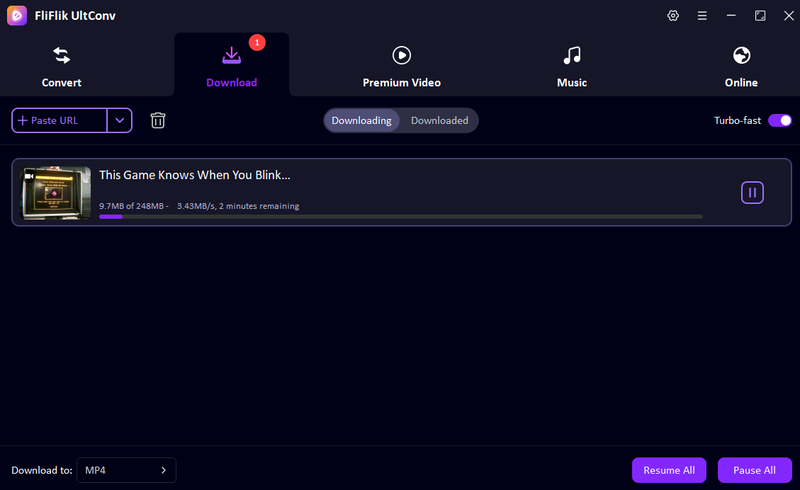Screen dimensions: 800x490
Task: Minimize the UltConv window
Action: (731, 16)
